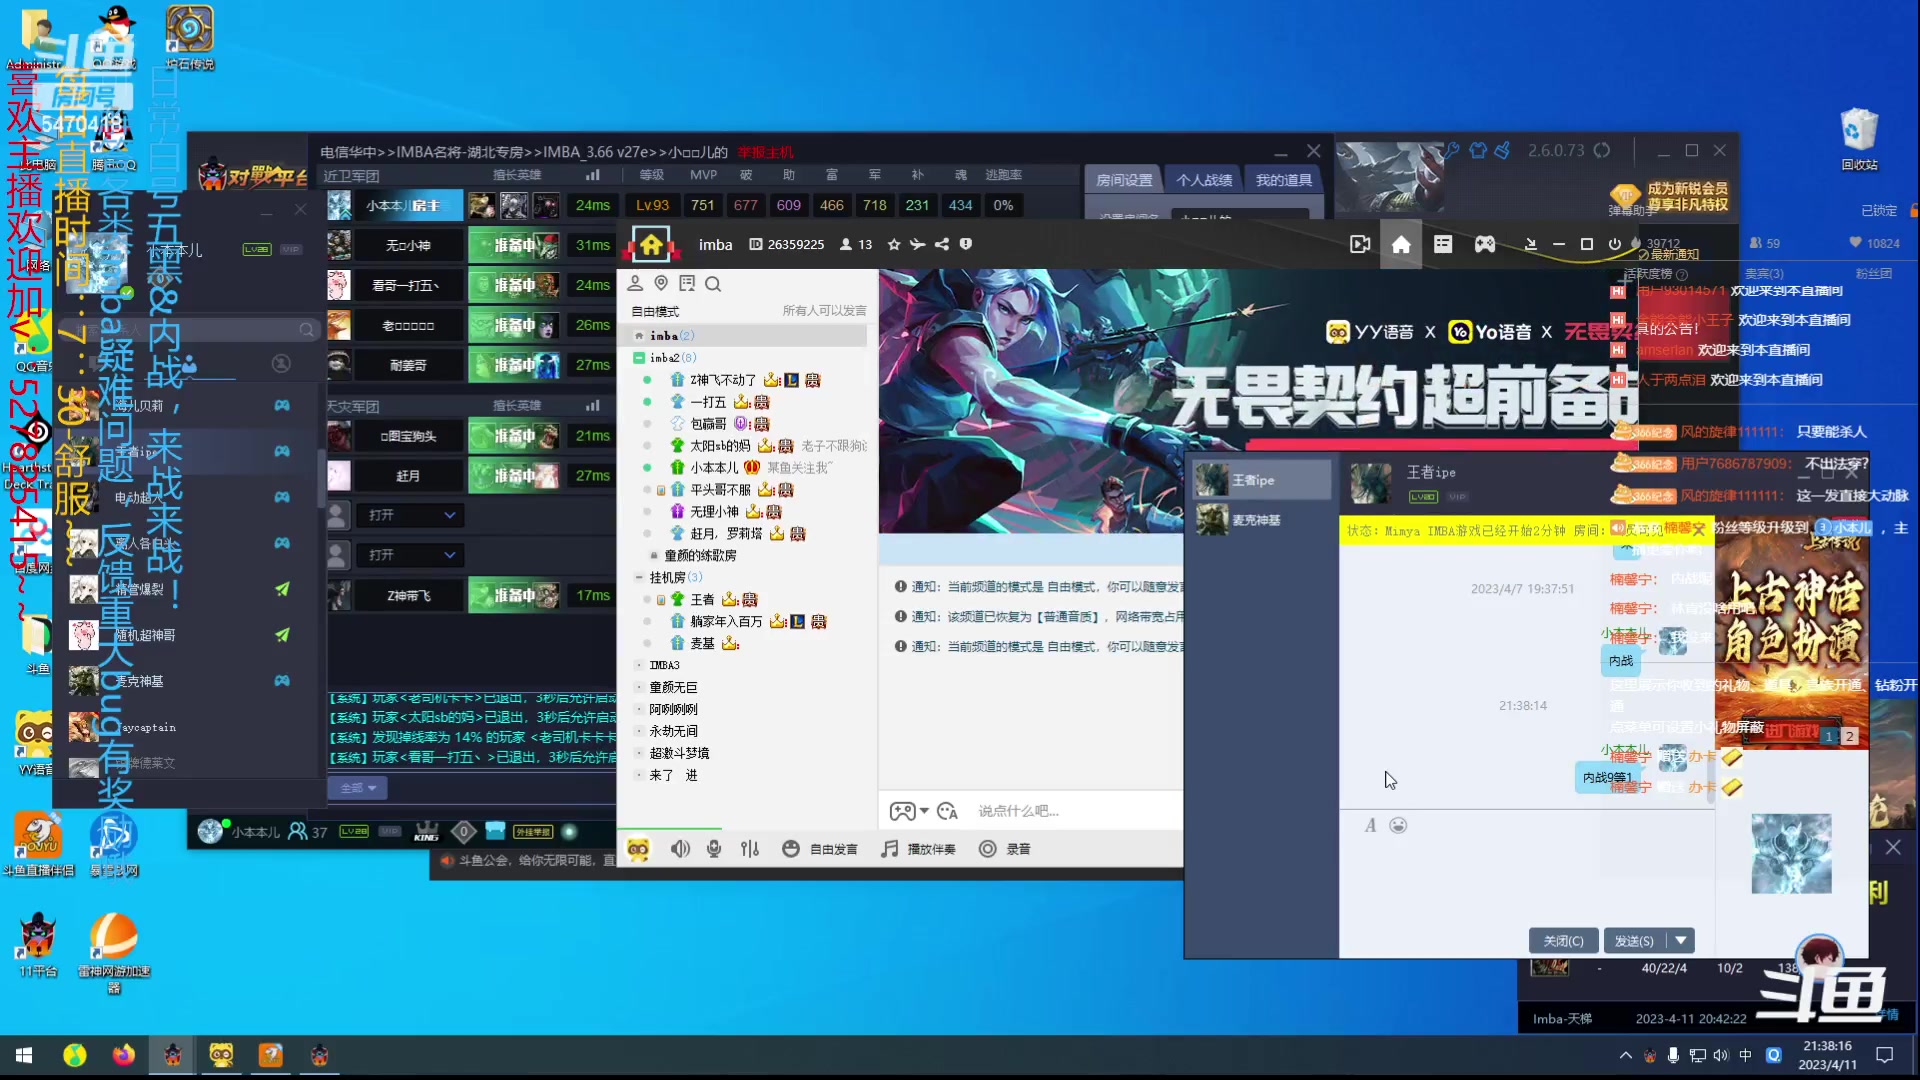The width and height of the screenshot is (1920, 1080).
Task: Expand the 永劫无间 channel
Action: coord(640,731)
